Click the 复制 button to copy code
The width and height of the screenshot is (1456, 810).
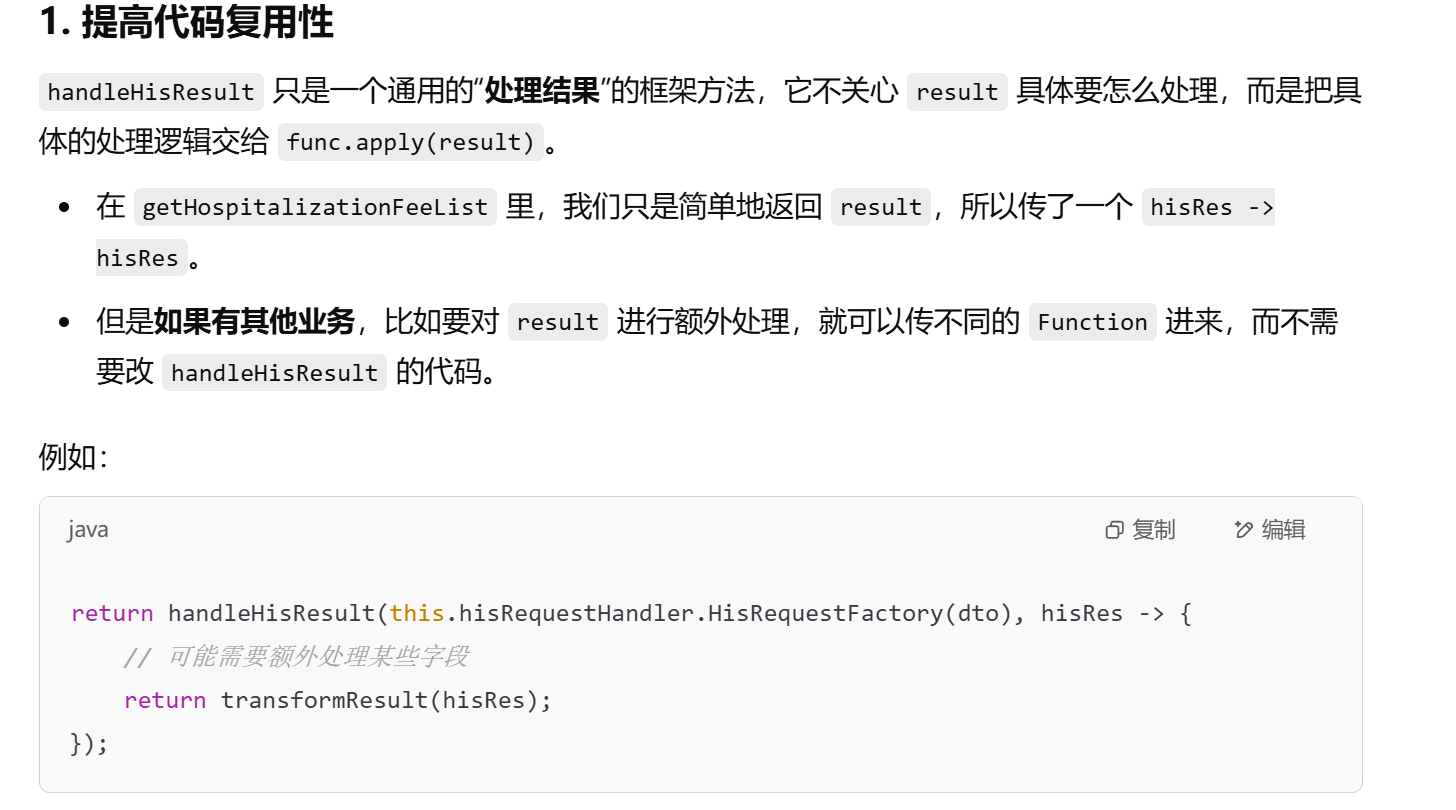(1152, 529)
